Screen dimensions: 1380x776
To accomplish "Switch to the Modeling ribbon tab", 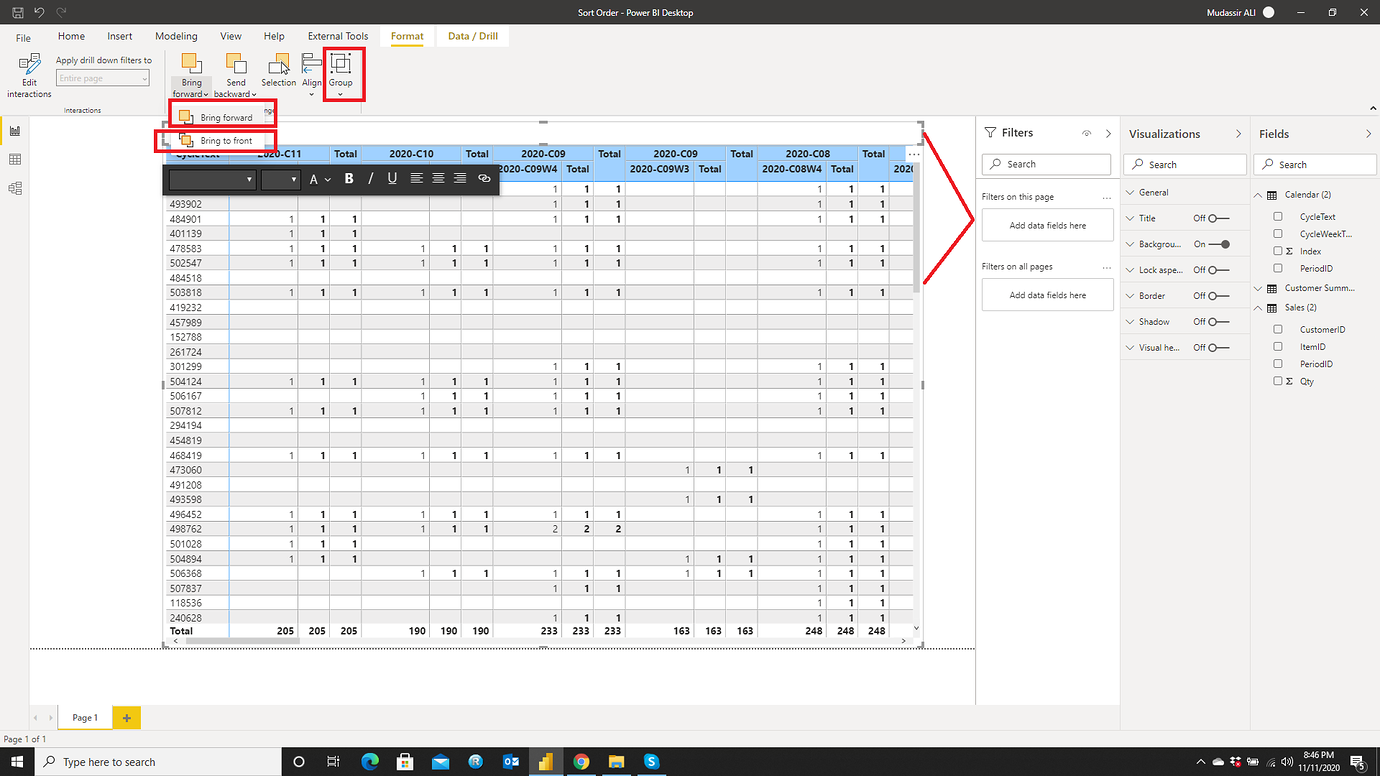I will (x=176, y=36).
